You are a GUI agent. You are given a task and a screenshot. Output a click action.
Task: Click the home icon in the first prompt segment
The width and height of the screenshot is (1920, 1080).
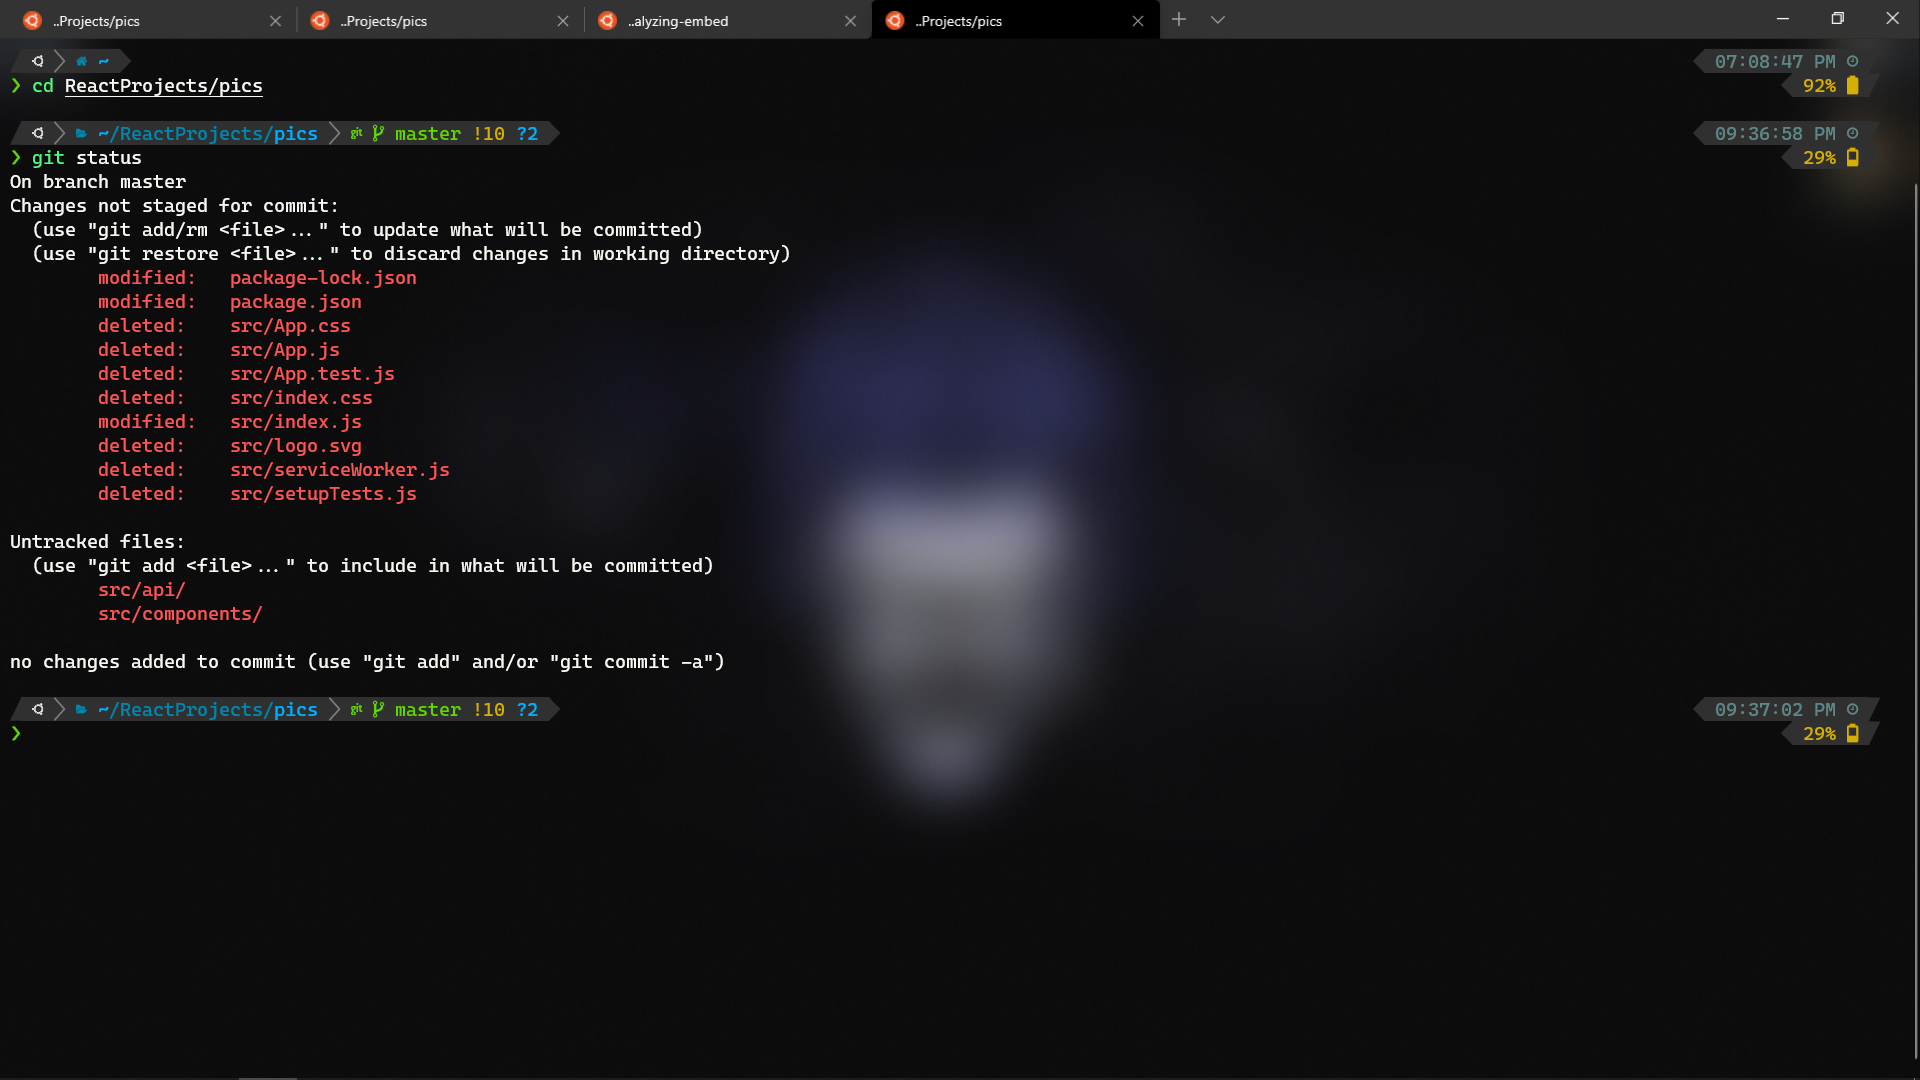point(79,61)
